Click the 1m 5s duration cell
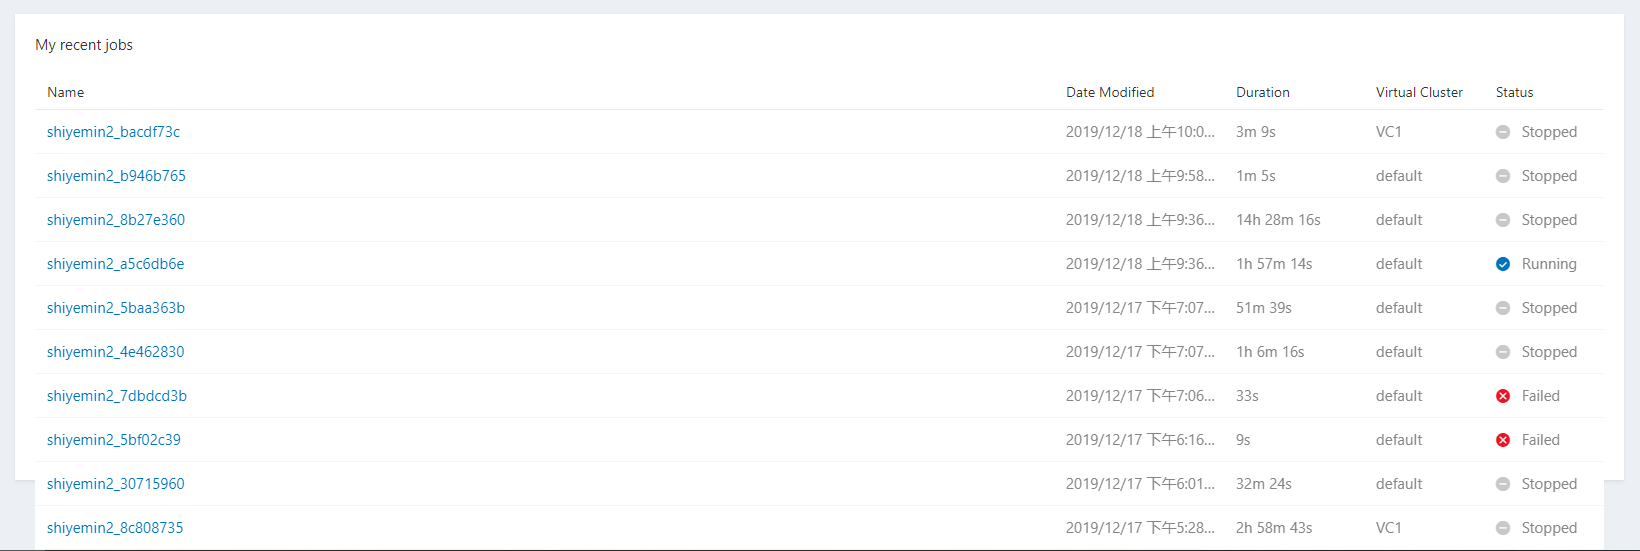This screenshot has width=1640, height=551. 1256,176
